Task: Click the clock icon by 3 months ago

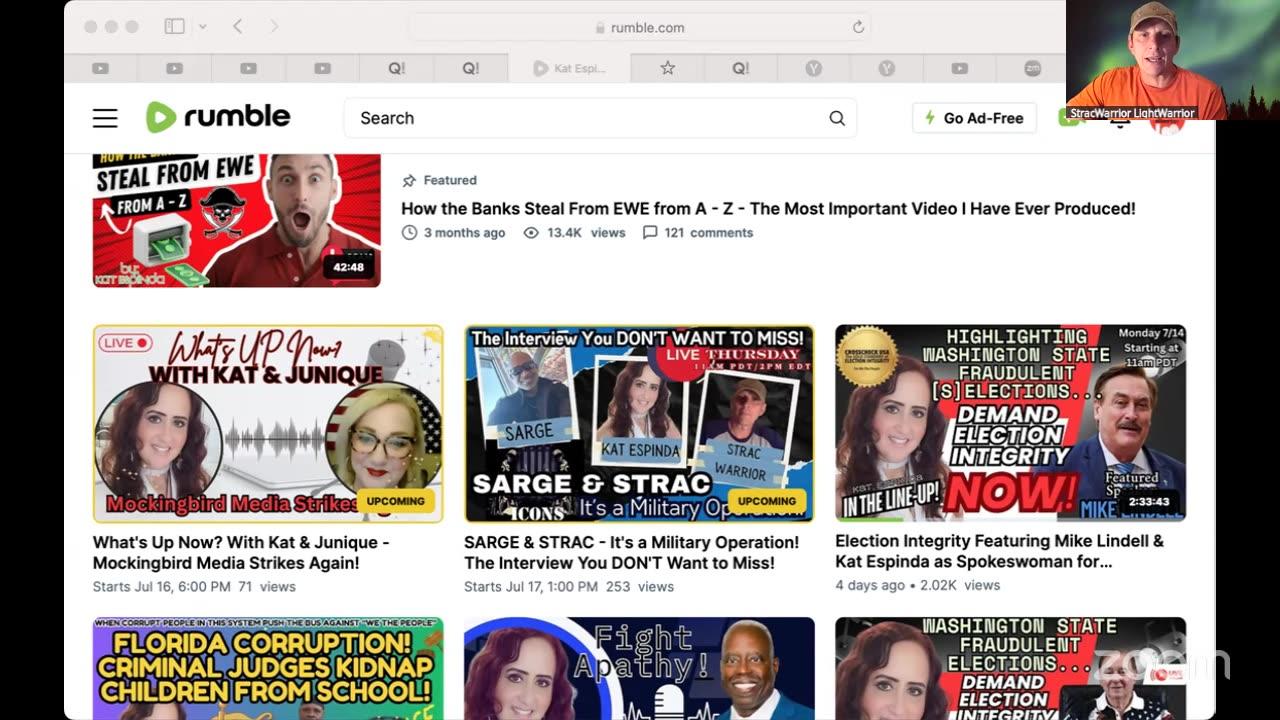Action: 409,233
